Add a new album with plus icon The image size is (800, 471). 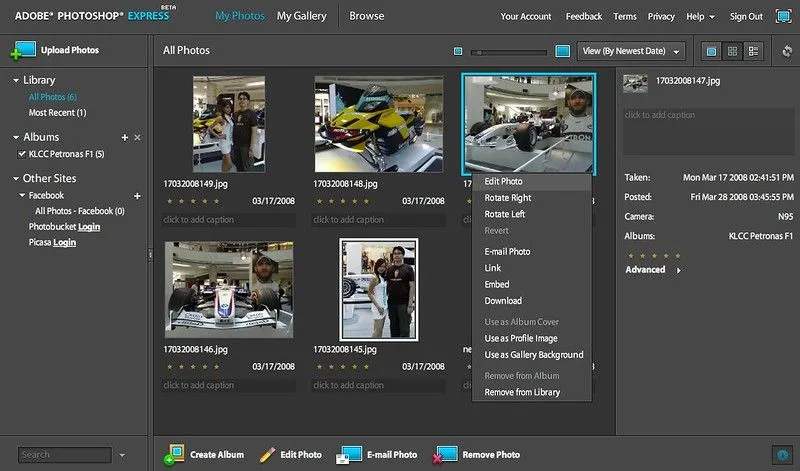click(124, 137)
